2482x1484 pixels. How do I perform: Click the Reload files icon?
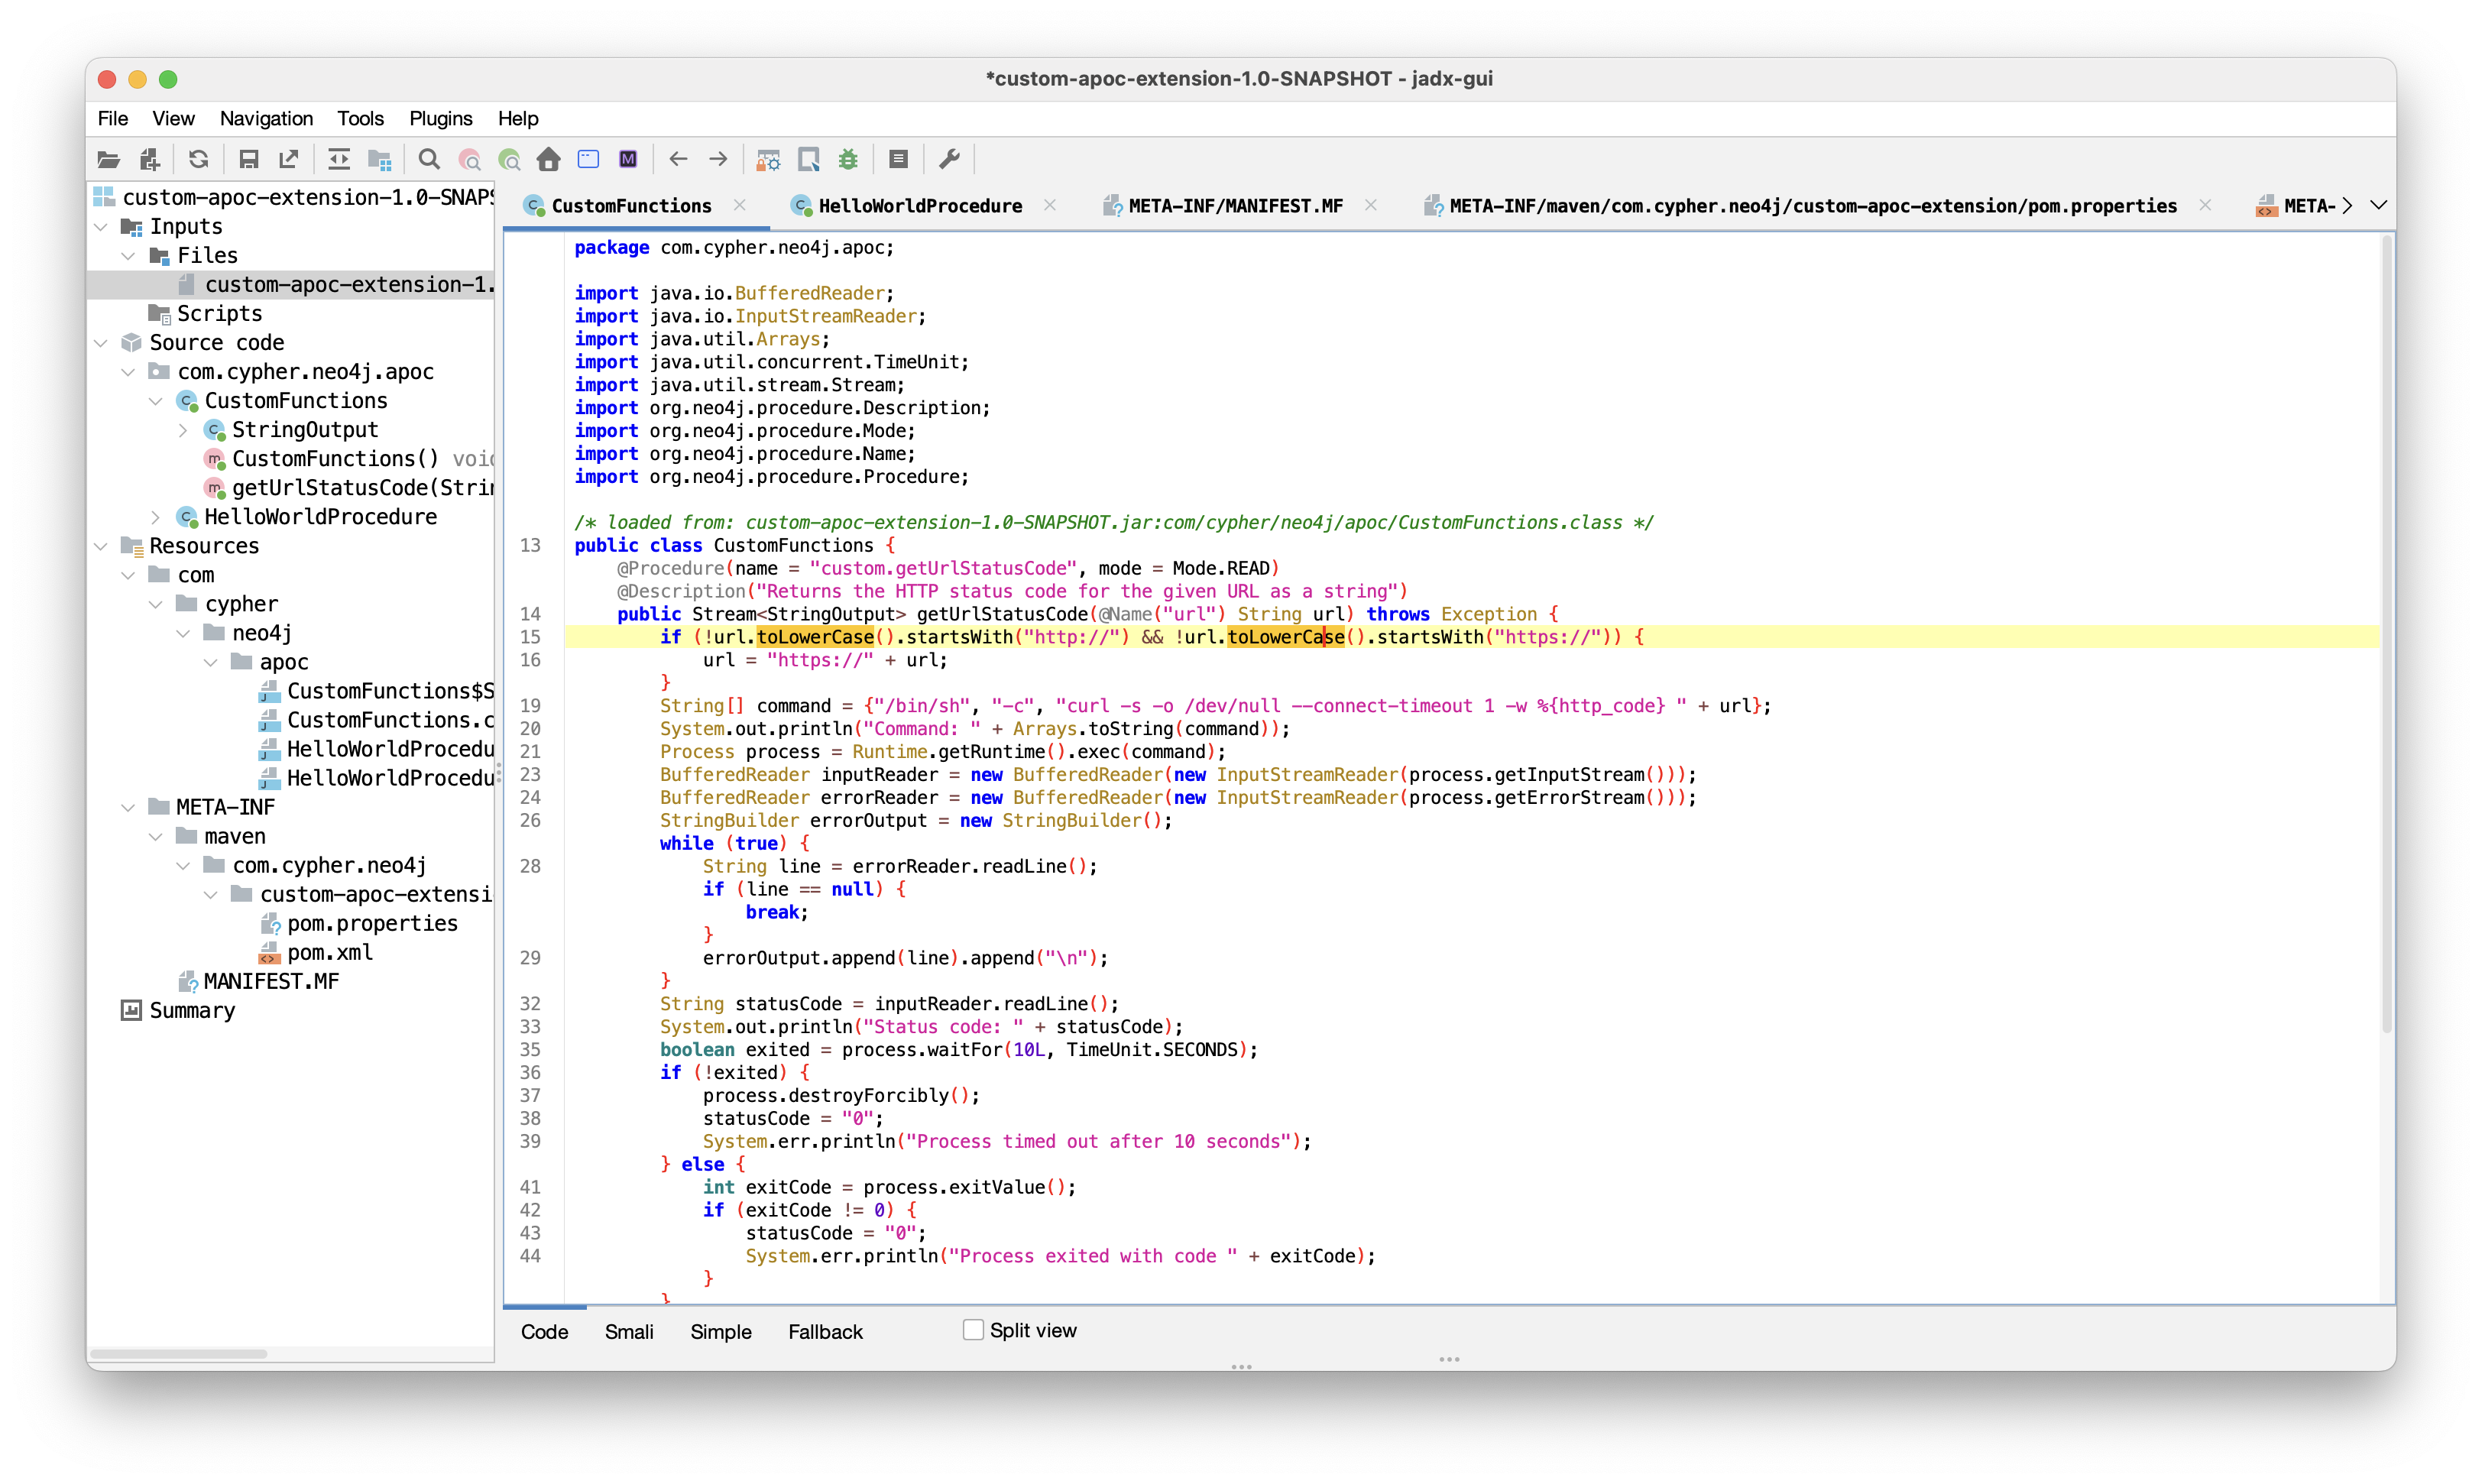pos(198,159)
